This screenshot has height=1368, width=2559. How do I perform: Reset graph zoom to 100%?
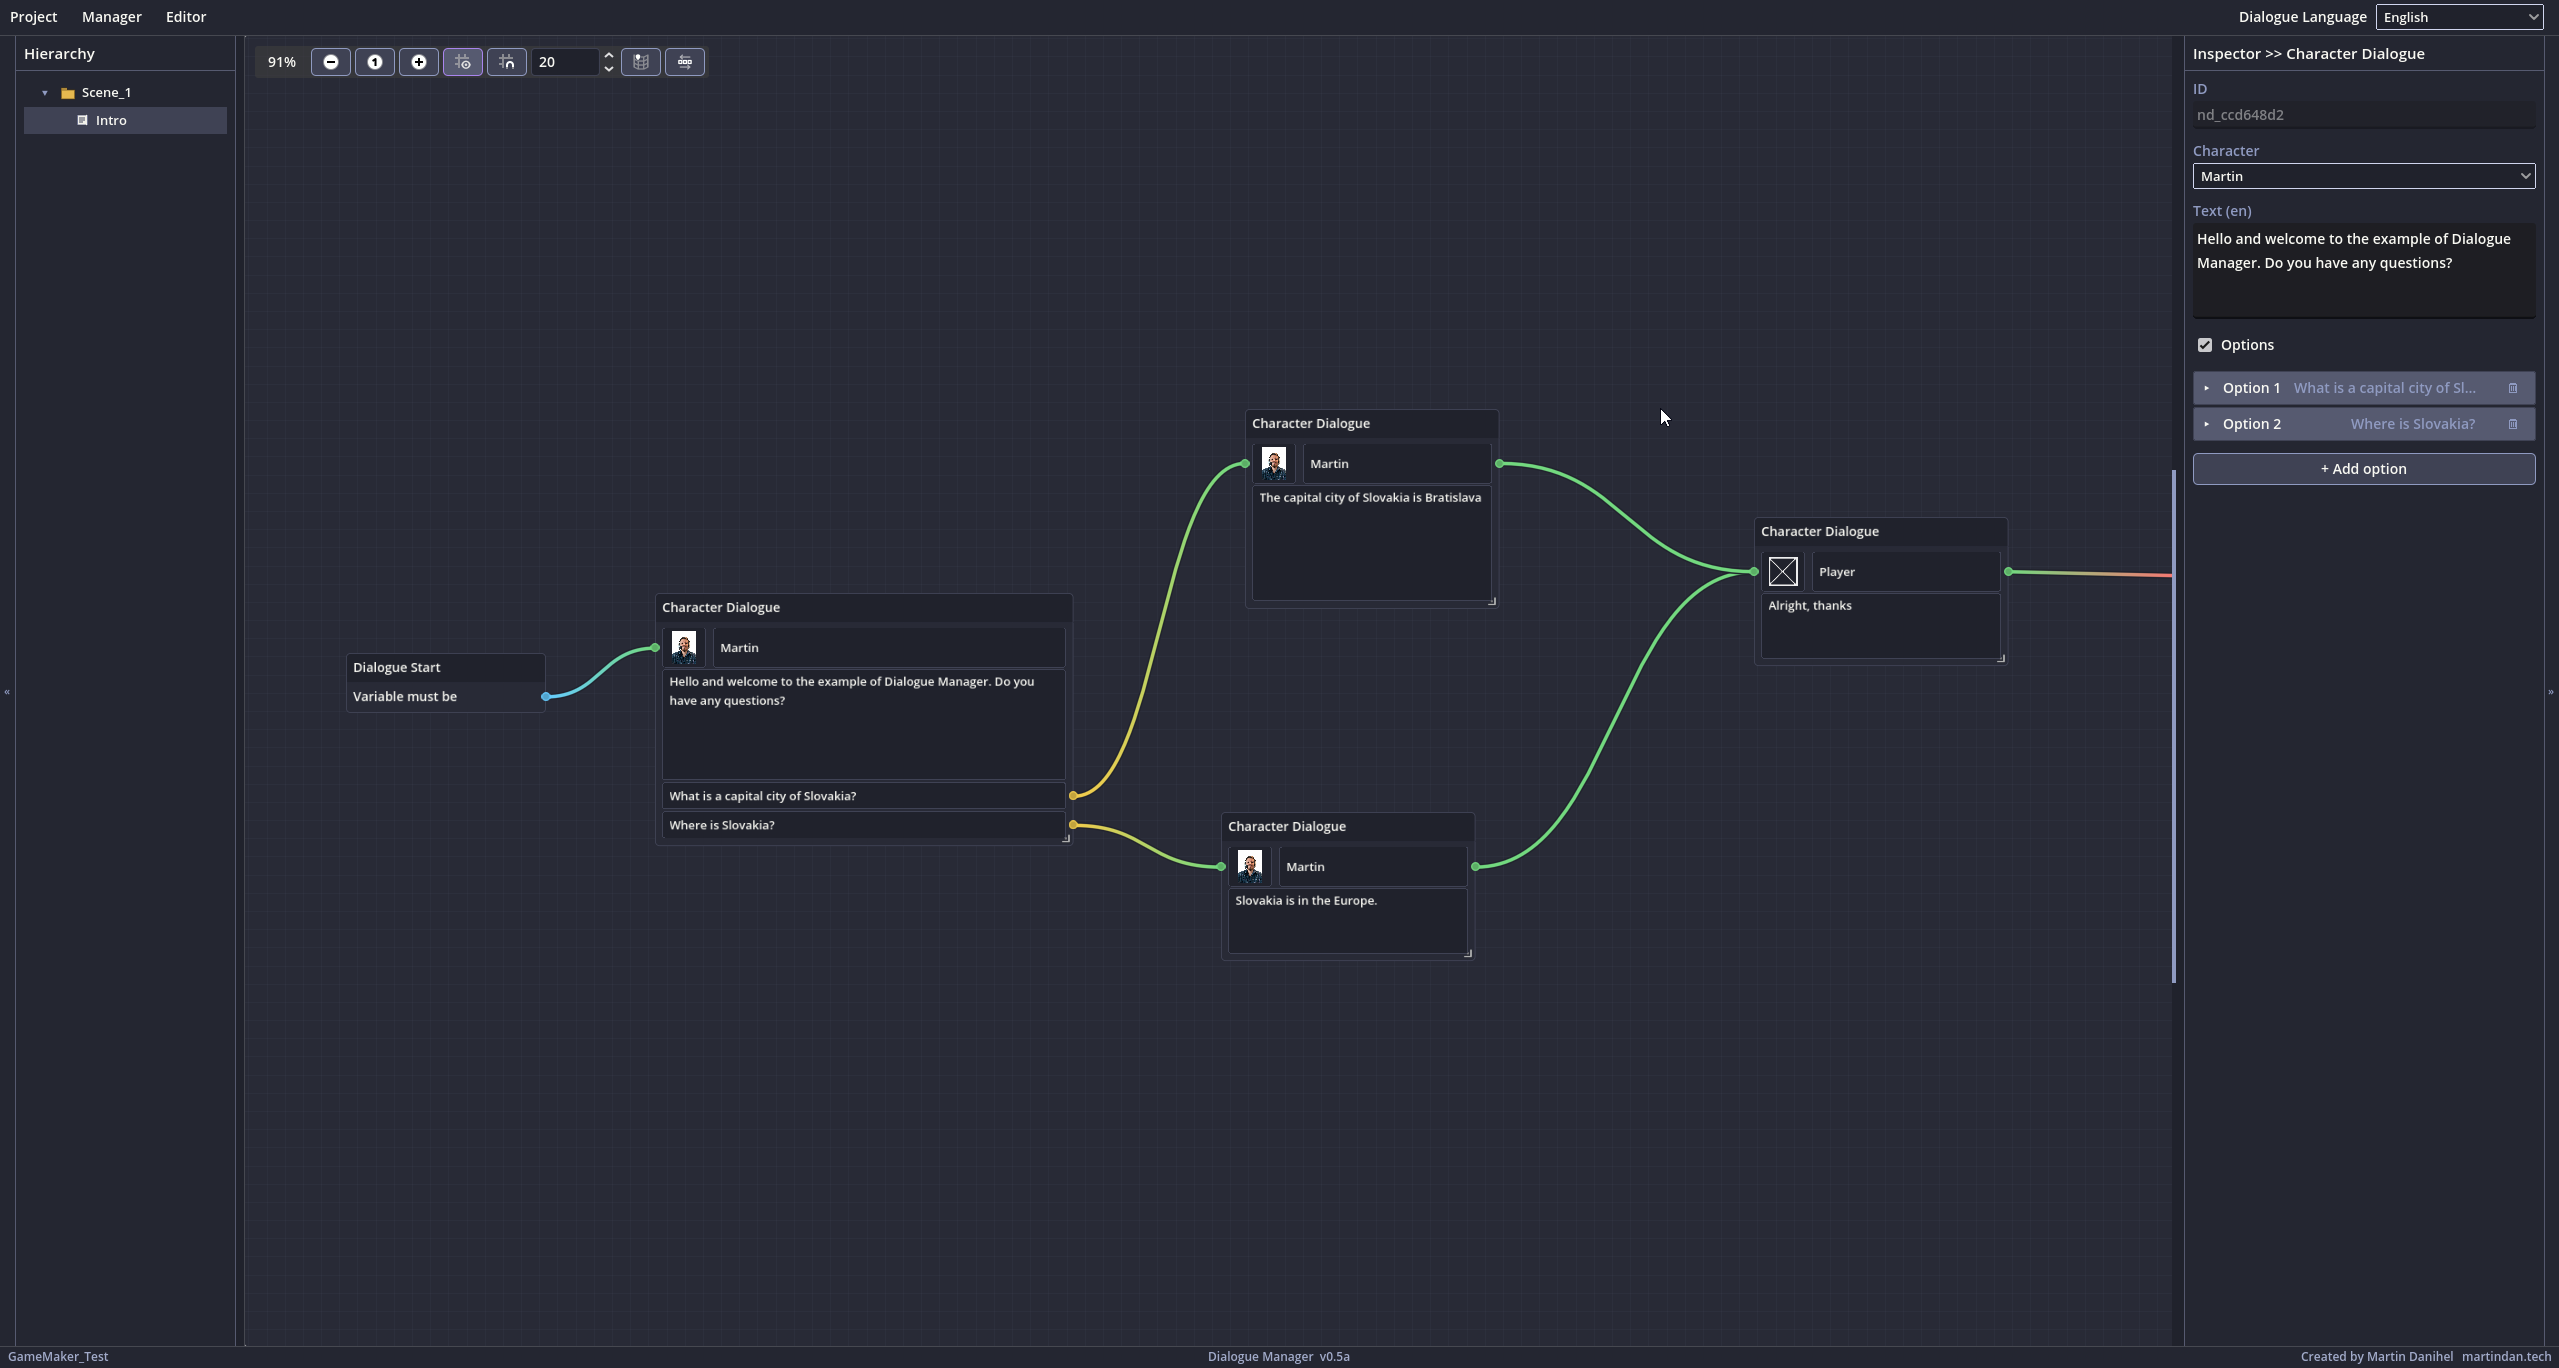(x=375, y=62)
